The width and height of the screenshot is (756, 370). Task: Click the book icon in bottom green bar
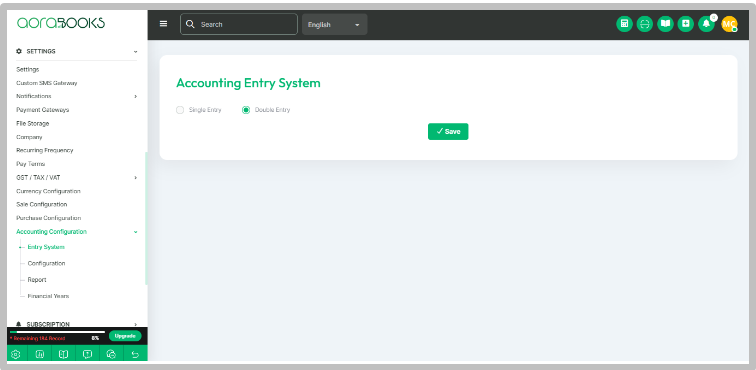pyautogui.click(x=63, y=354)
